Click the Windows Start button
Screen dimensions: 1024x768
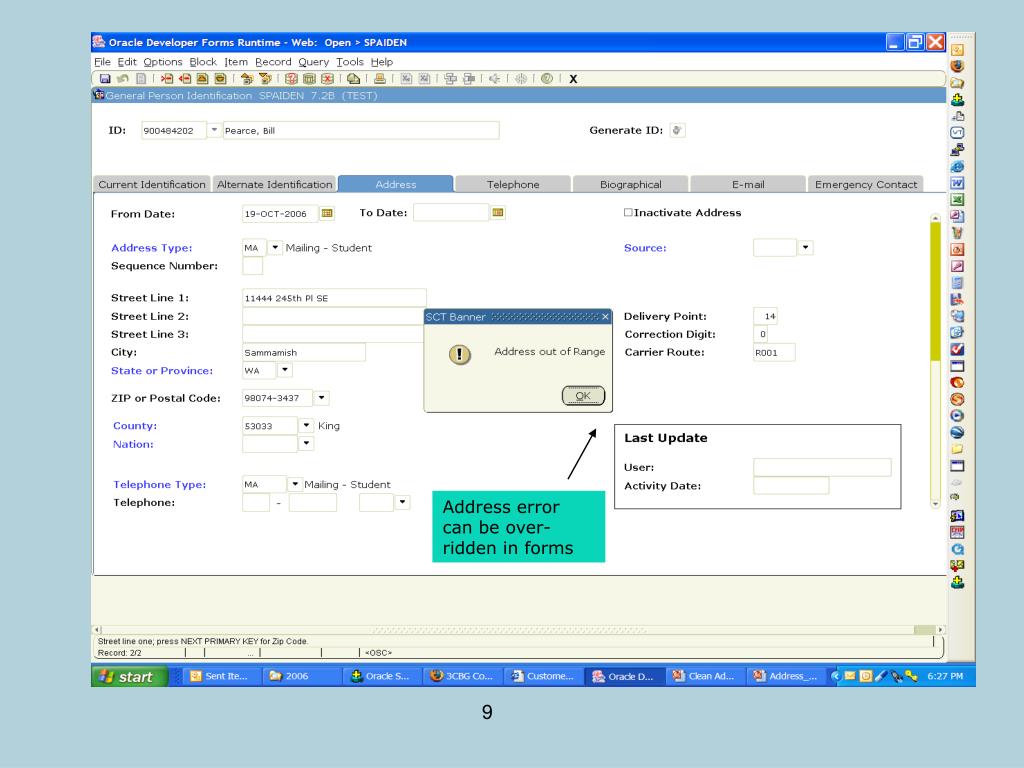point(130,677)
